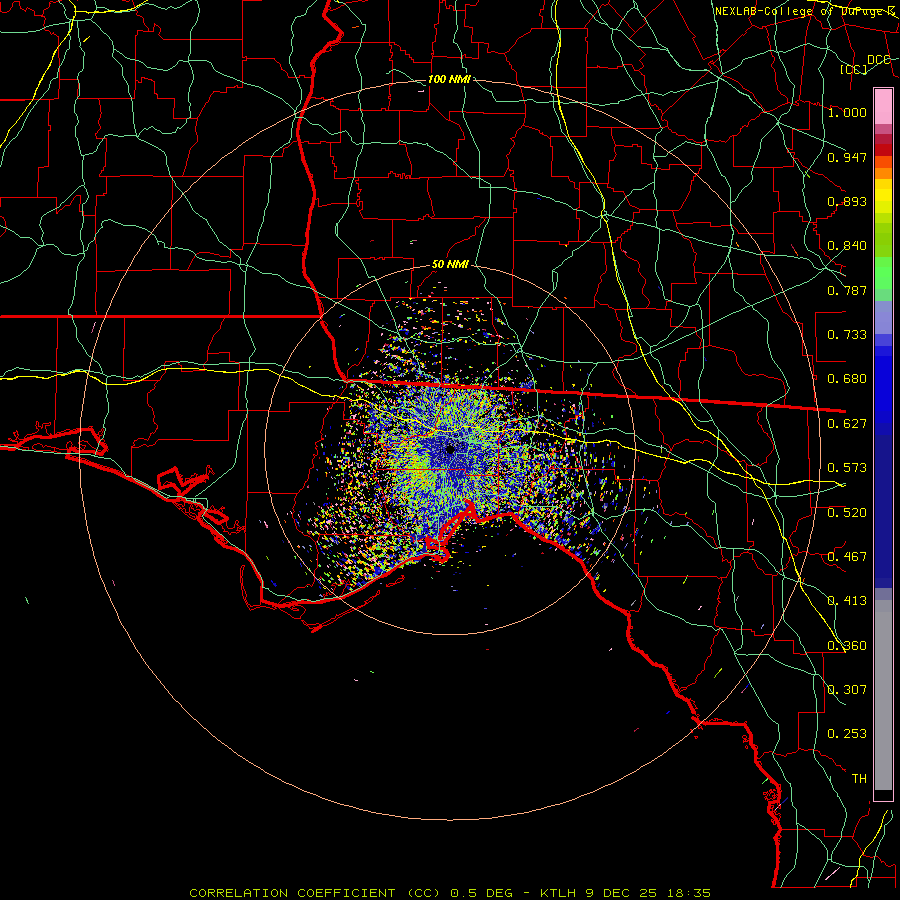The image size is (900, 900).
Task: Pick the bright green color bar segment
Action: tap(883, 273)
